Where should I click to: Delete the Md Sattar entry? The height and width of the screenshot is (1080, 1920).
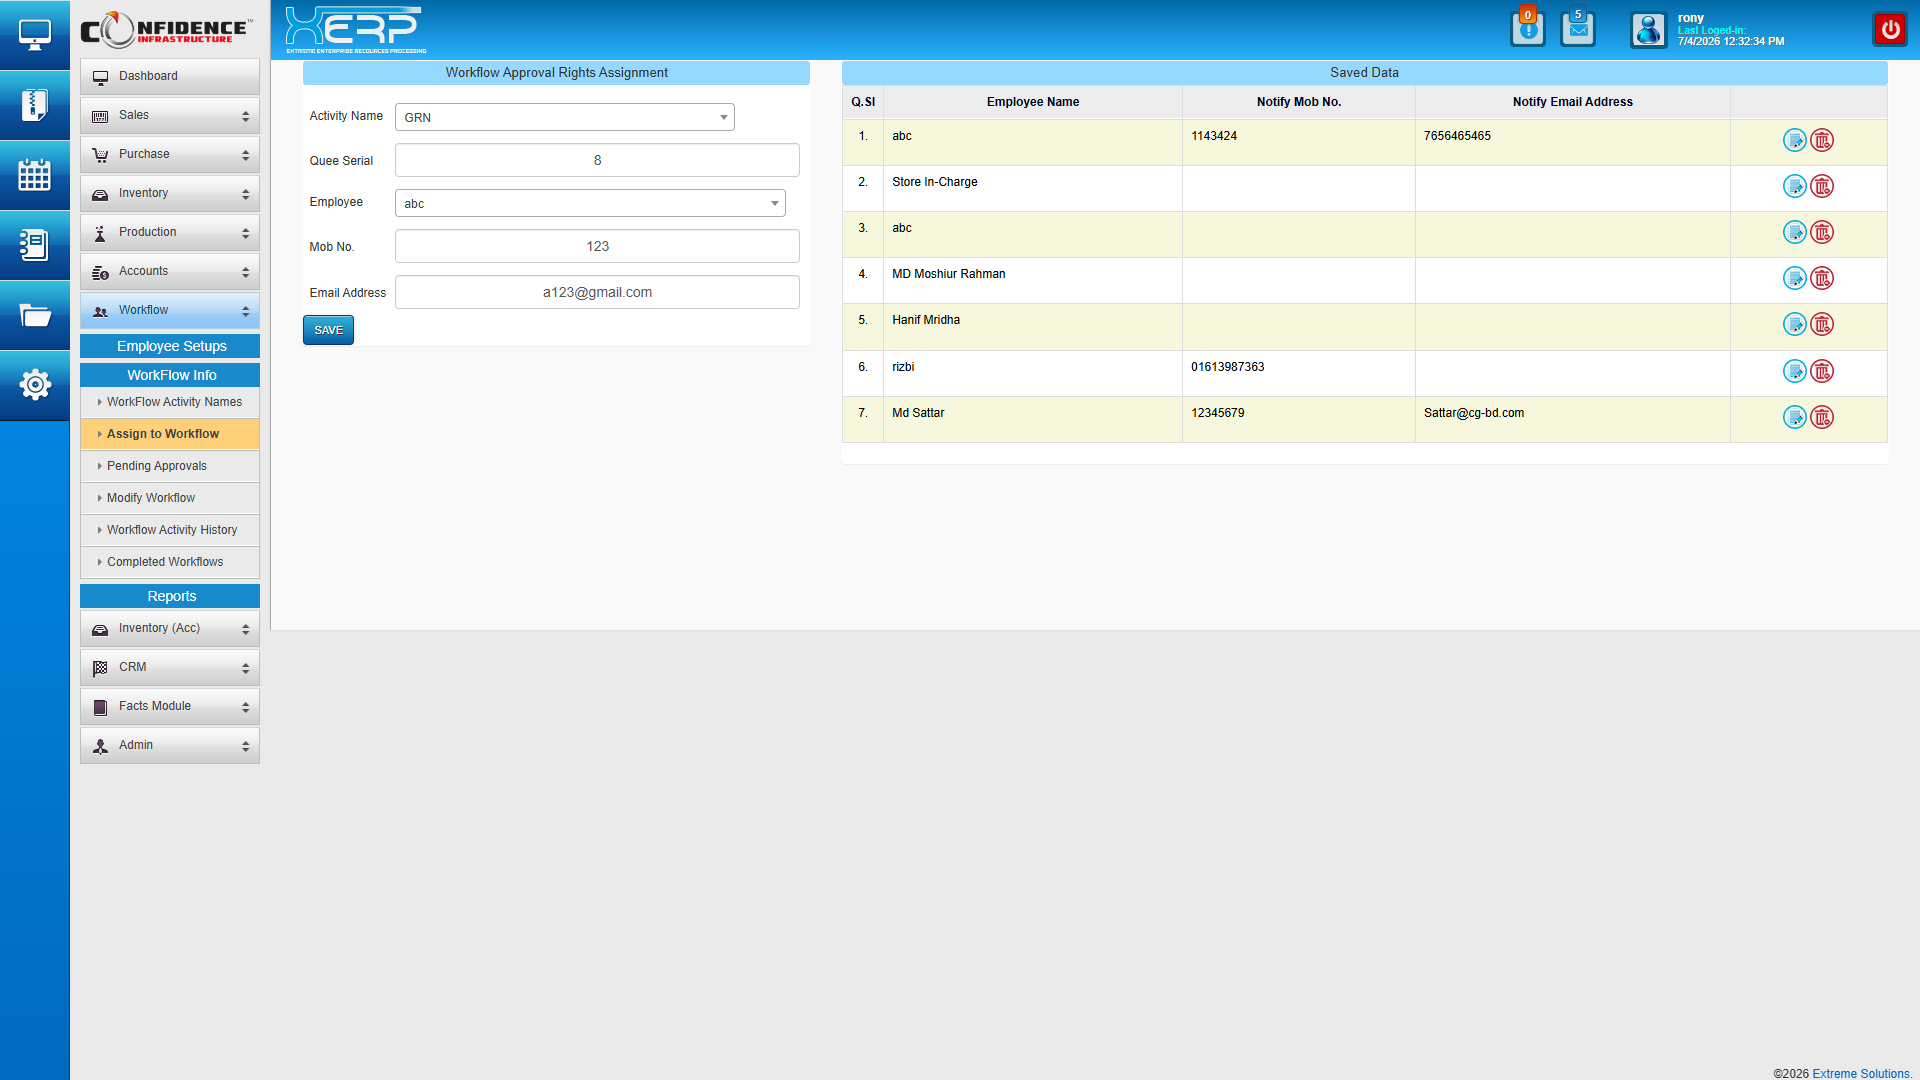1822,417
